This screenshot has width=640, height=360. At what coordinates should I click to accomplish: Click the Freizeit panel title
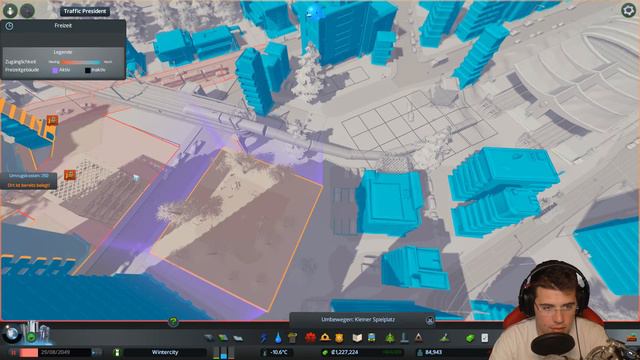[x=63, y=26]
